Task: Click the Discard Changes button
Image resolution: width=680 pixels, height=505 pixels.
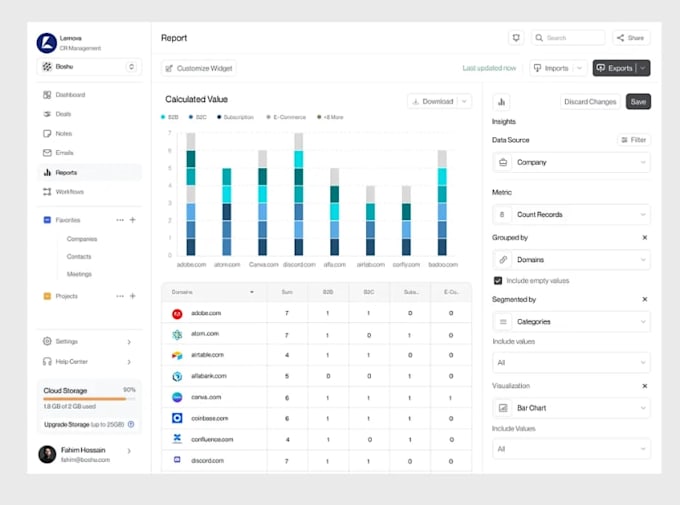Action: coord(590,102)
